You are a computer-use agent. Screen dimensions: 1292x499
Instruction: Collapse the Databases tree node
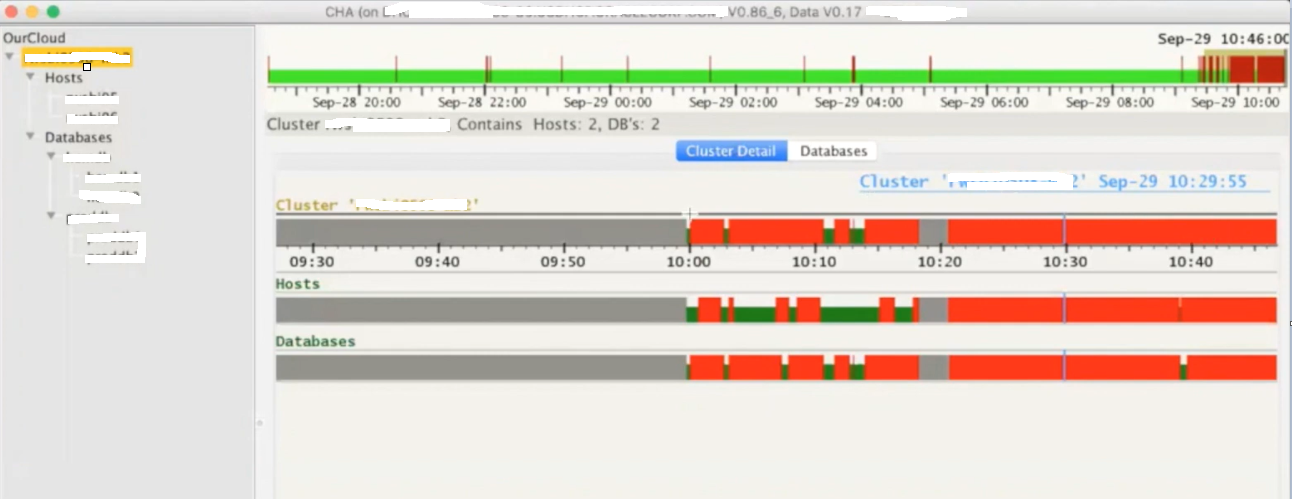tap(30, 137)
